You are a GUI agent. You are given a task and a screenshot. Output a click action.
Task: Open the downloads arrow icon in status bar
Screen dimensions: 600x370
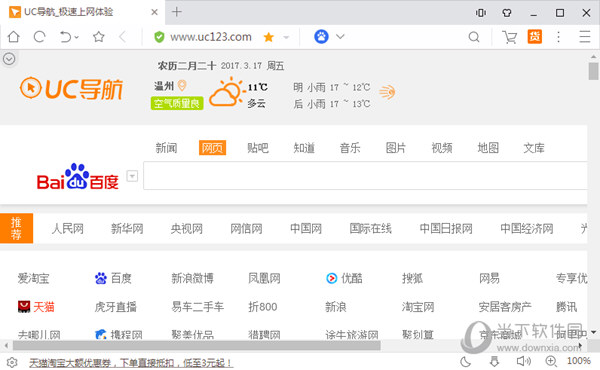[494, 361]
